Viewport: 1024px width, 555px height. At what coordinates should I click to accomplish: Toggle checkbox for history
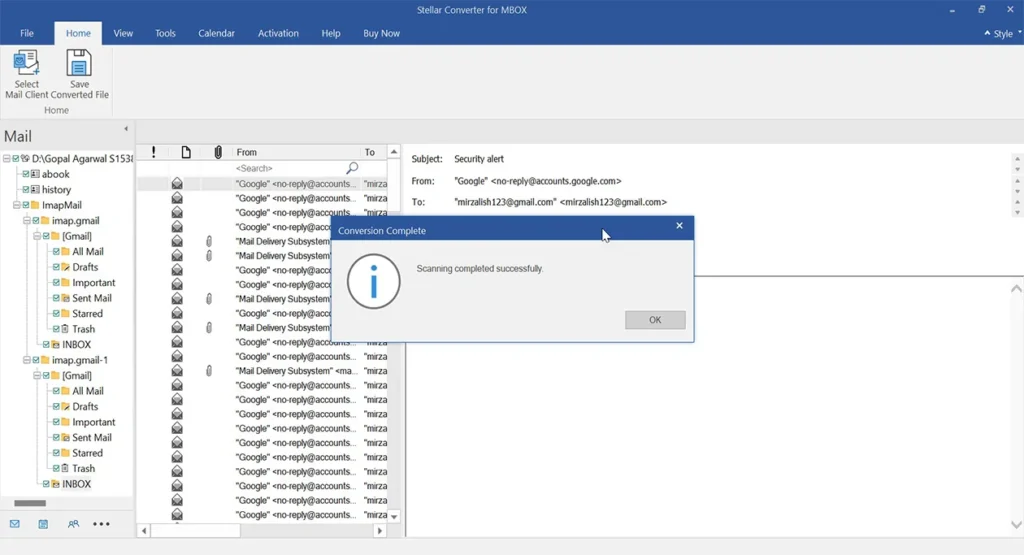click(25, 189)
